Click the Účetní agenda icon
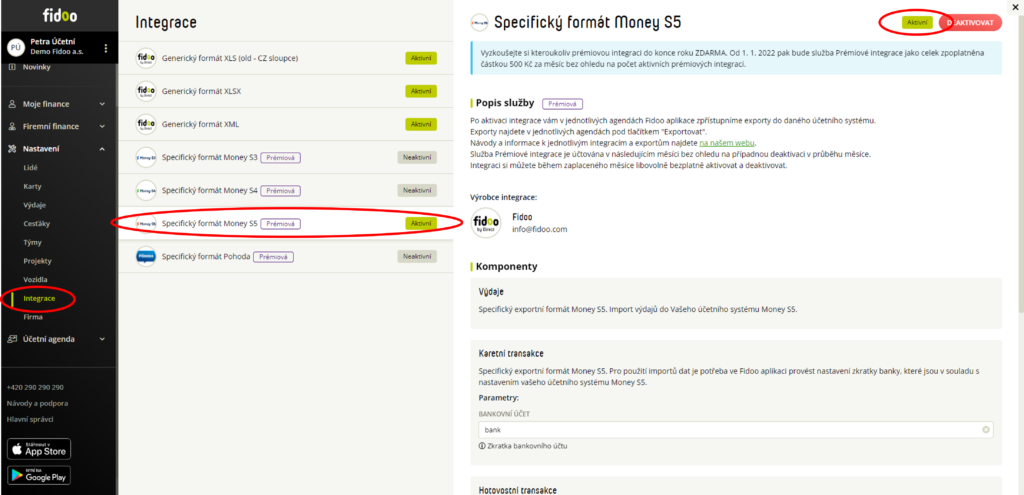Viewport: 1024px width, 495px height. [12, 339]
